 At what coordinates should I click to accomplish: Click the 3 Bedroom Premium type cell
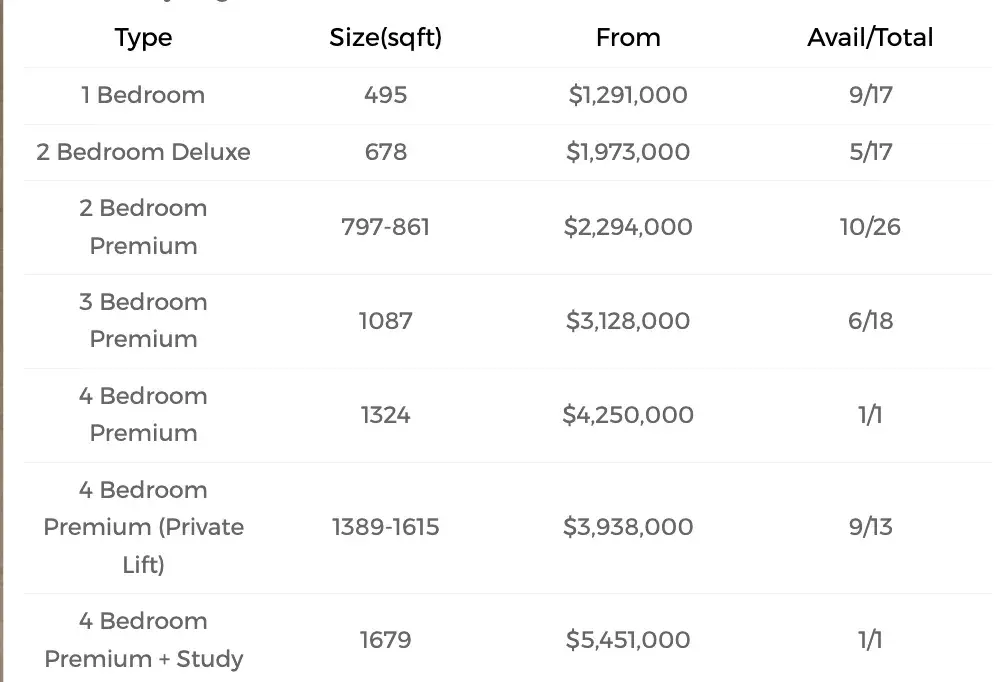coord(143,321)
